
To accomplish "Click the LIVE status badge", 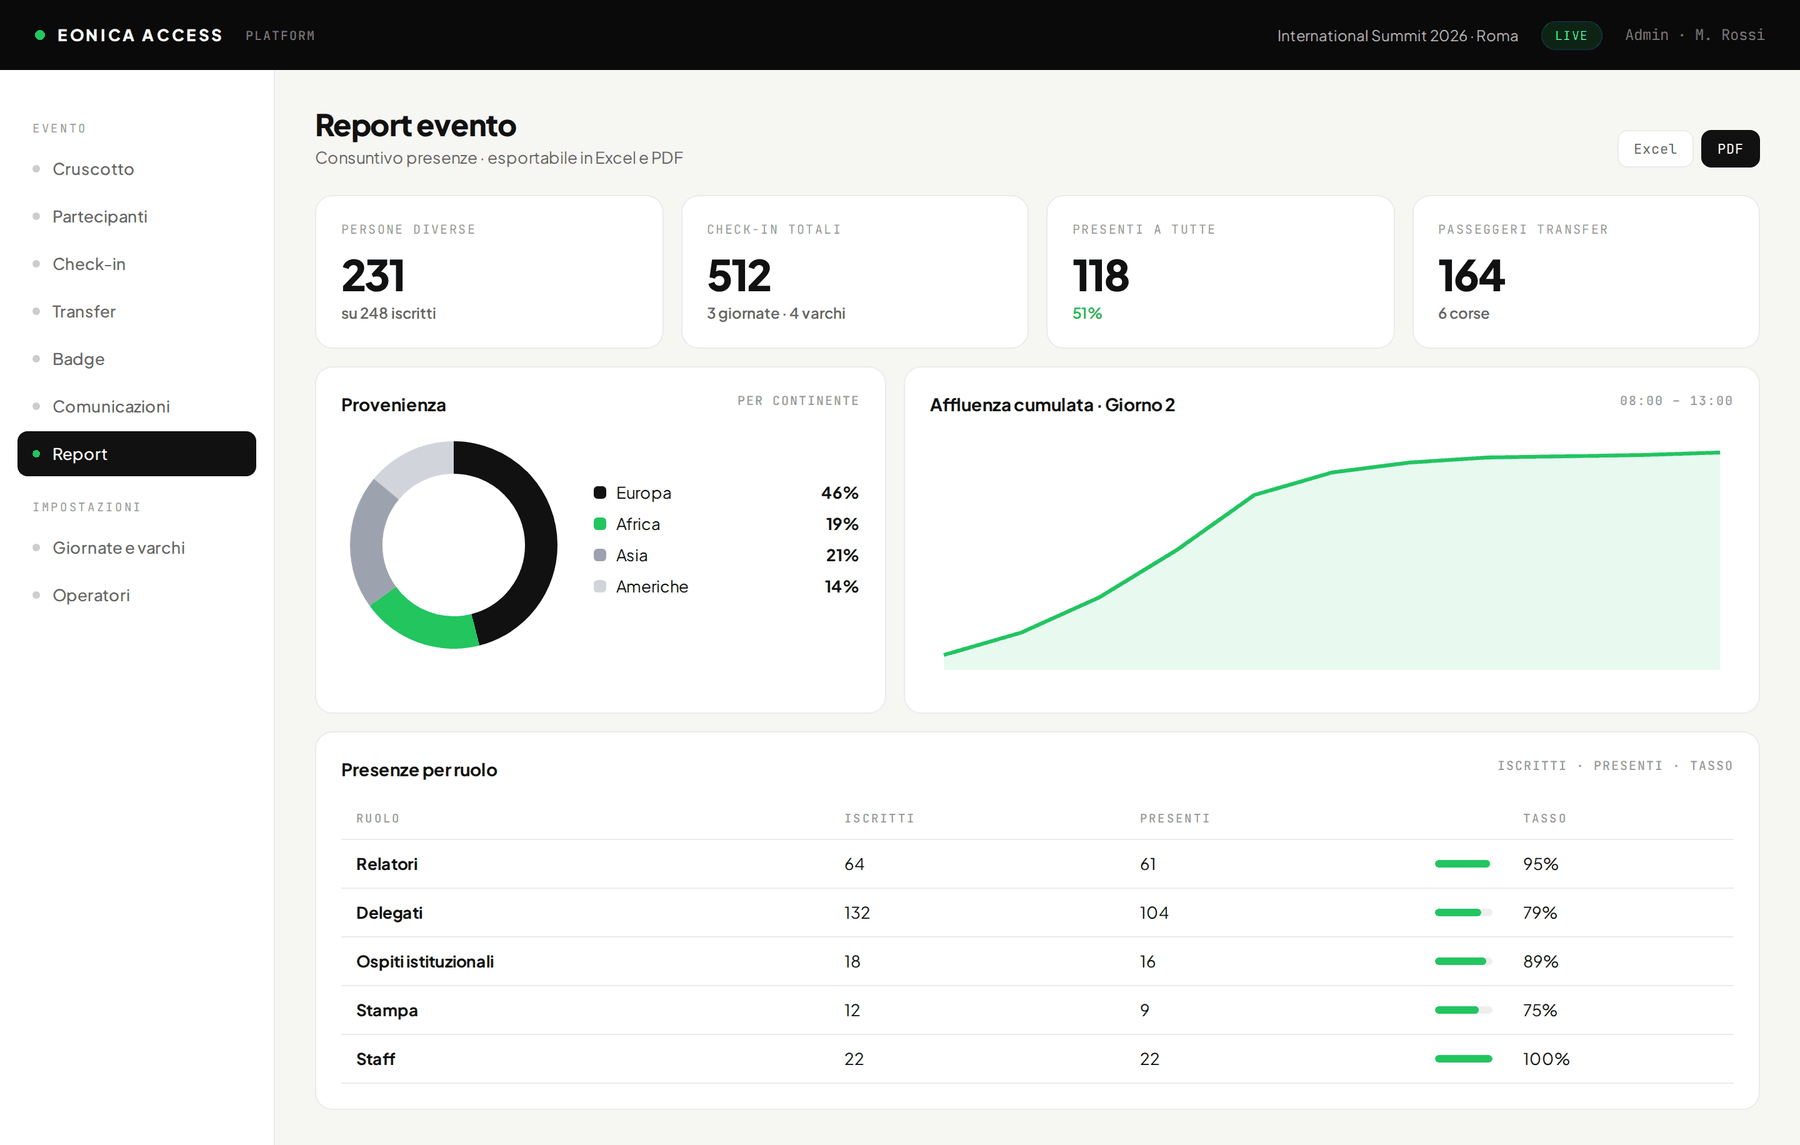I will click(1571, 35).
